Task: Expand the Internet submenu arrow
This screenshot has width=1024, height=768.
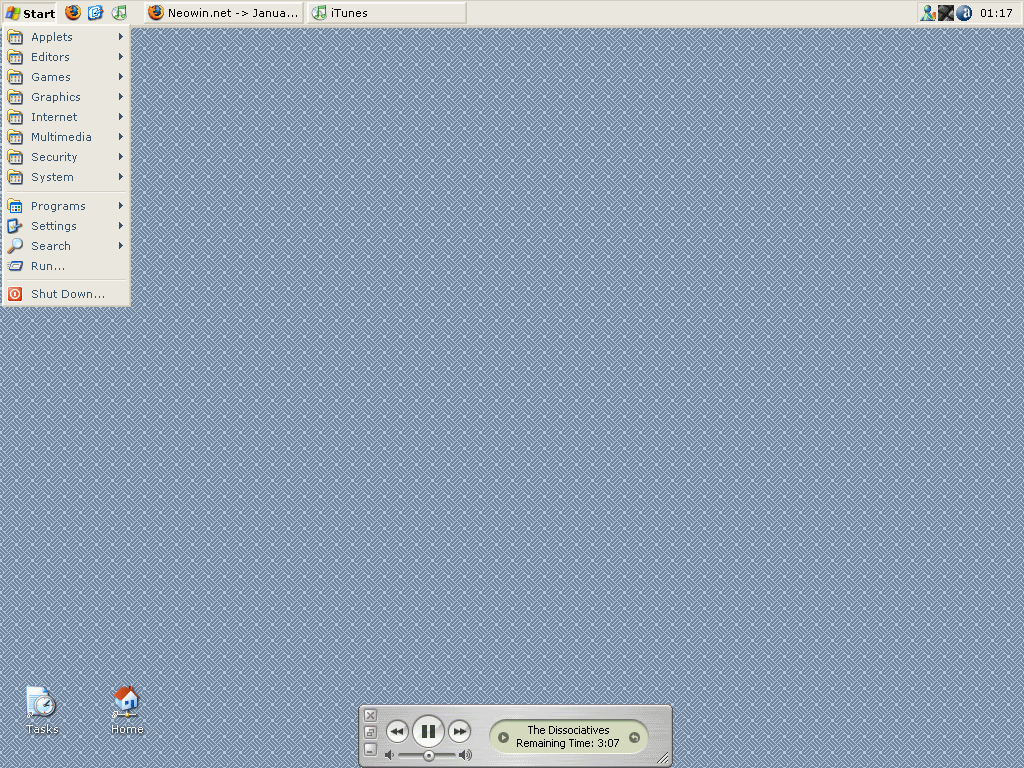Action: point(120,117)
